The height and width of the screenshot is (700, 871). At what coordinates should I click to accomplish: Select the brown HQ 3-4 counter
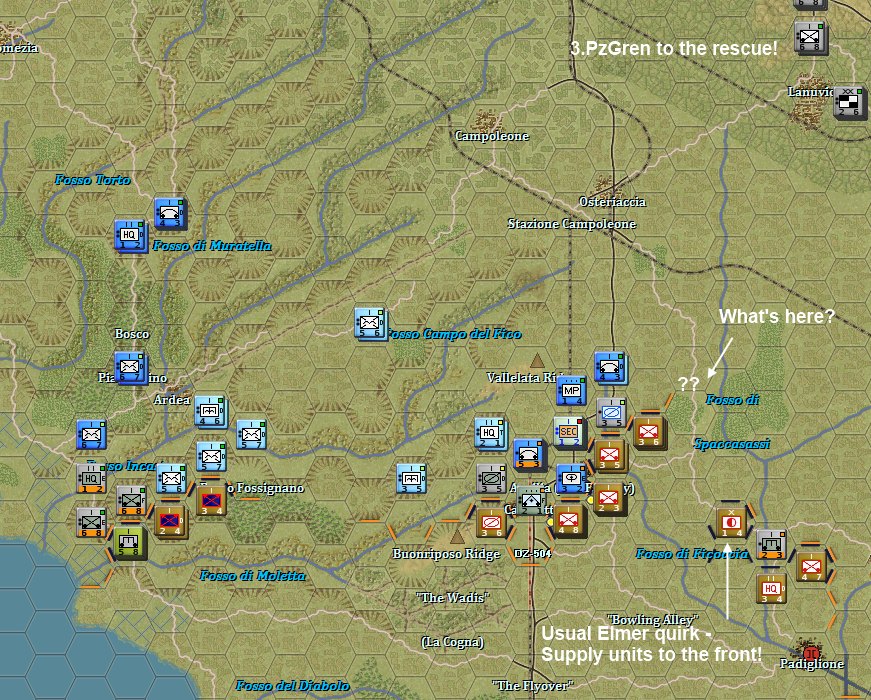771,589
